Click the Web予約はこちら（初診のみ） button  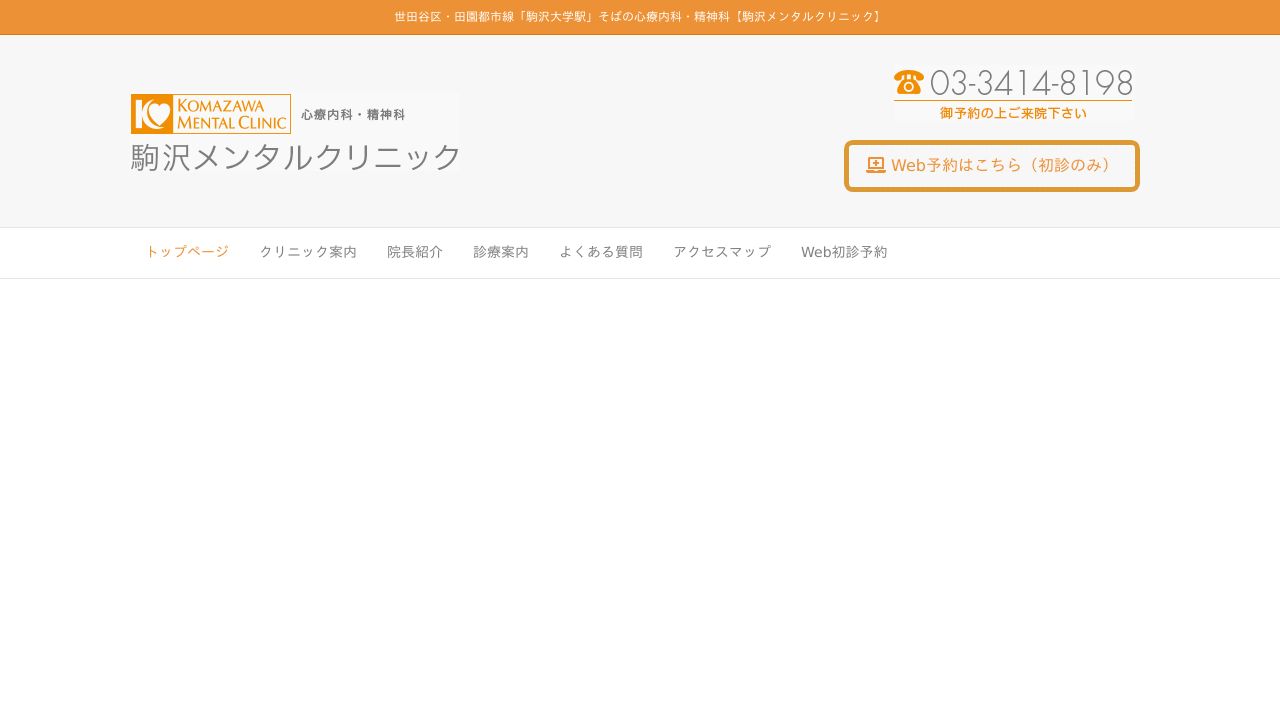[992, 165]
